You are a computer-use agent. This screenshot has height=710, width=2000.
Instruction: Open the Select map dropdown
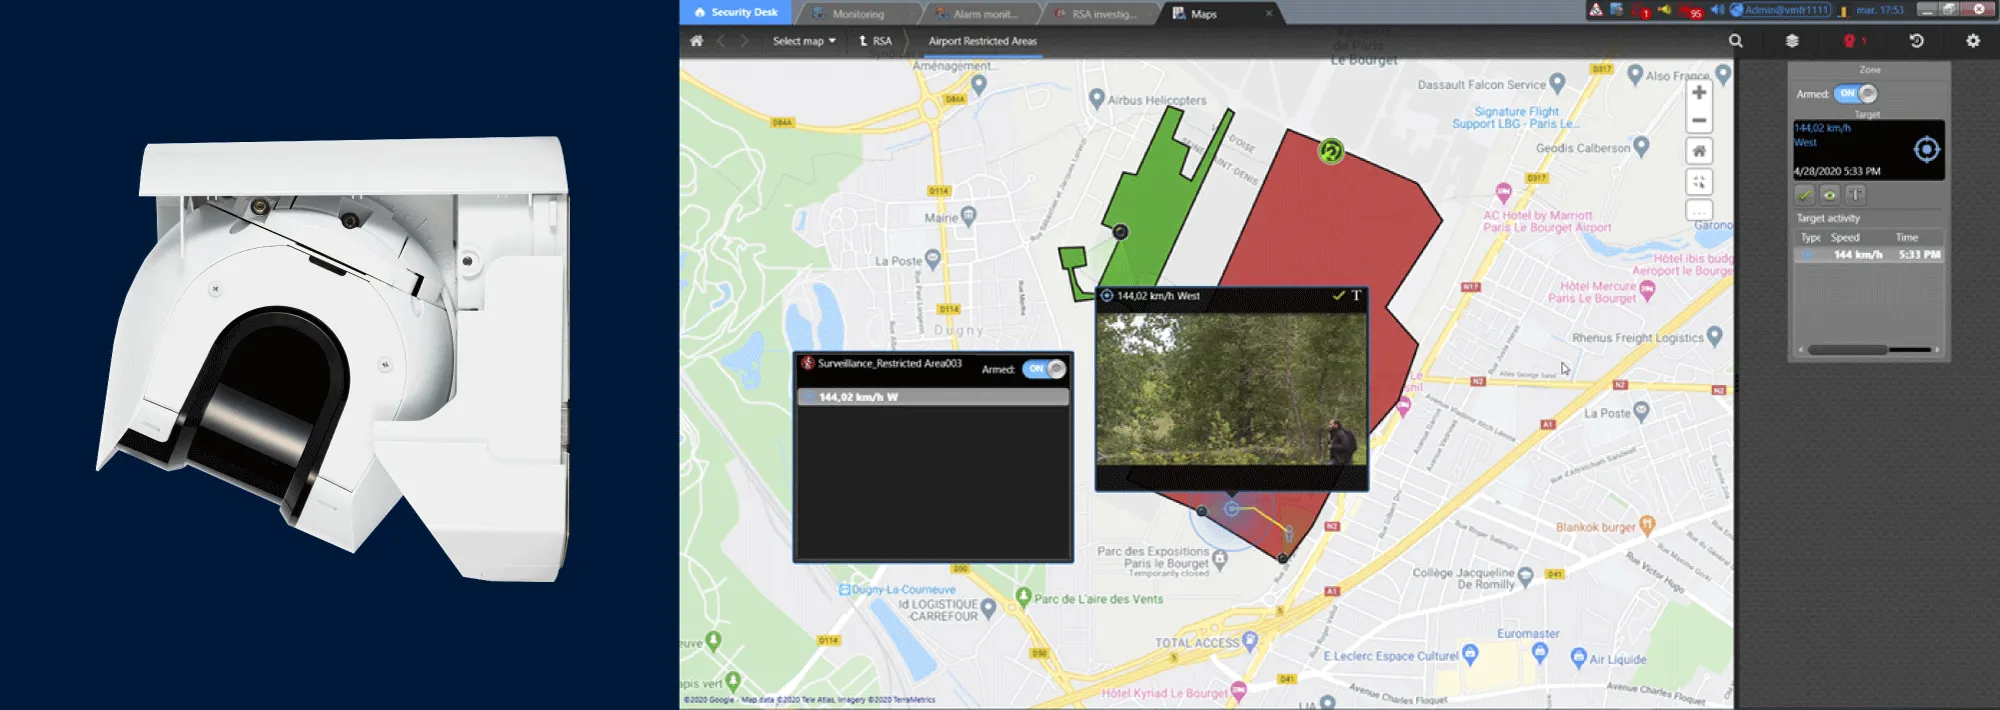(x=804, y=41)
